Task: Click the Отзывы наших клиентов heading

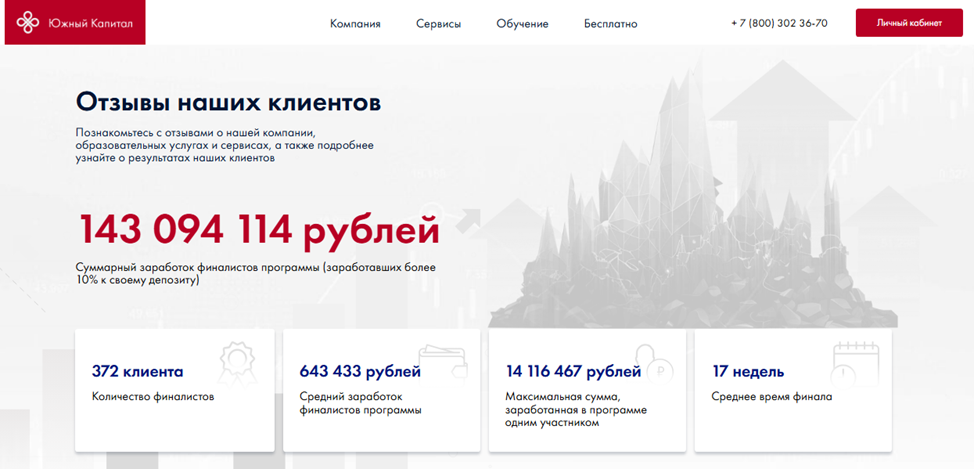Action: click(228, 102)
